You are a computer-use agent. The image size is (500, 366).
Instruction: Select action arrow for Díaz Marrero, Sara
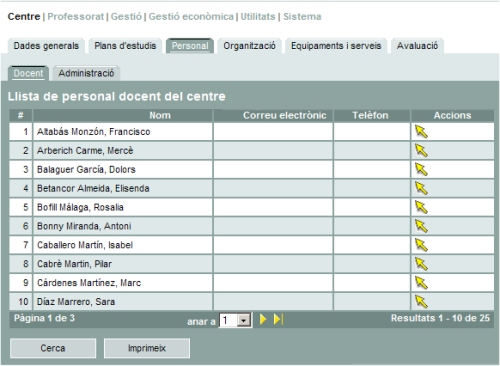point(421,302)
